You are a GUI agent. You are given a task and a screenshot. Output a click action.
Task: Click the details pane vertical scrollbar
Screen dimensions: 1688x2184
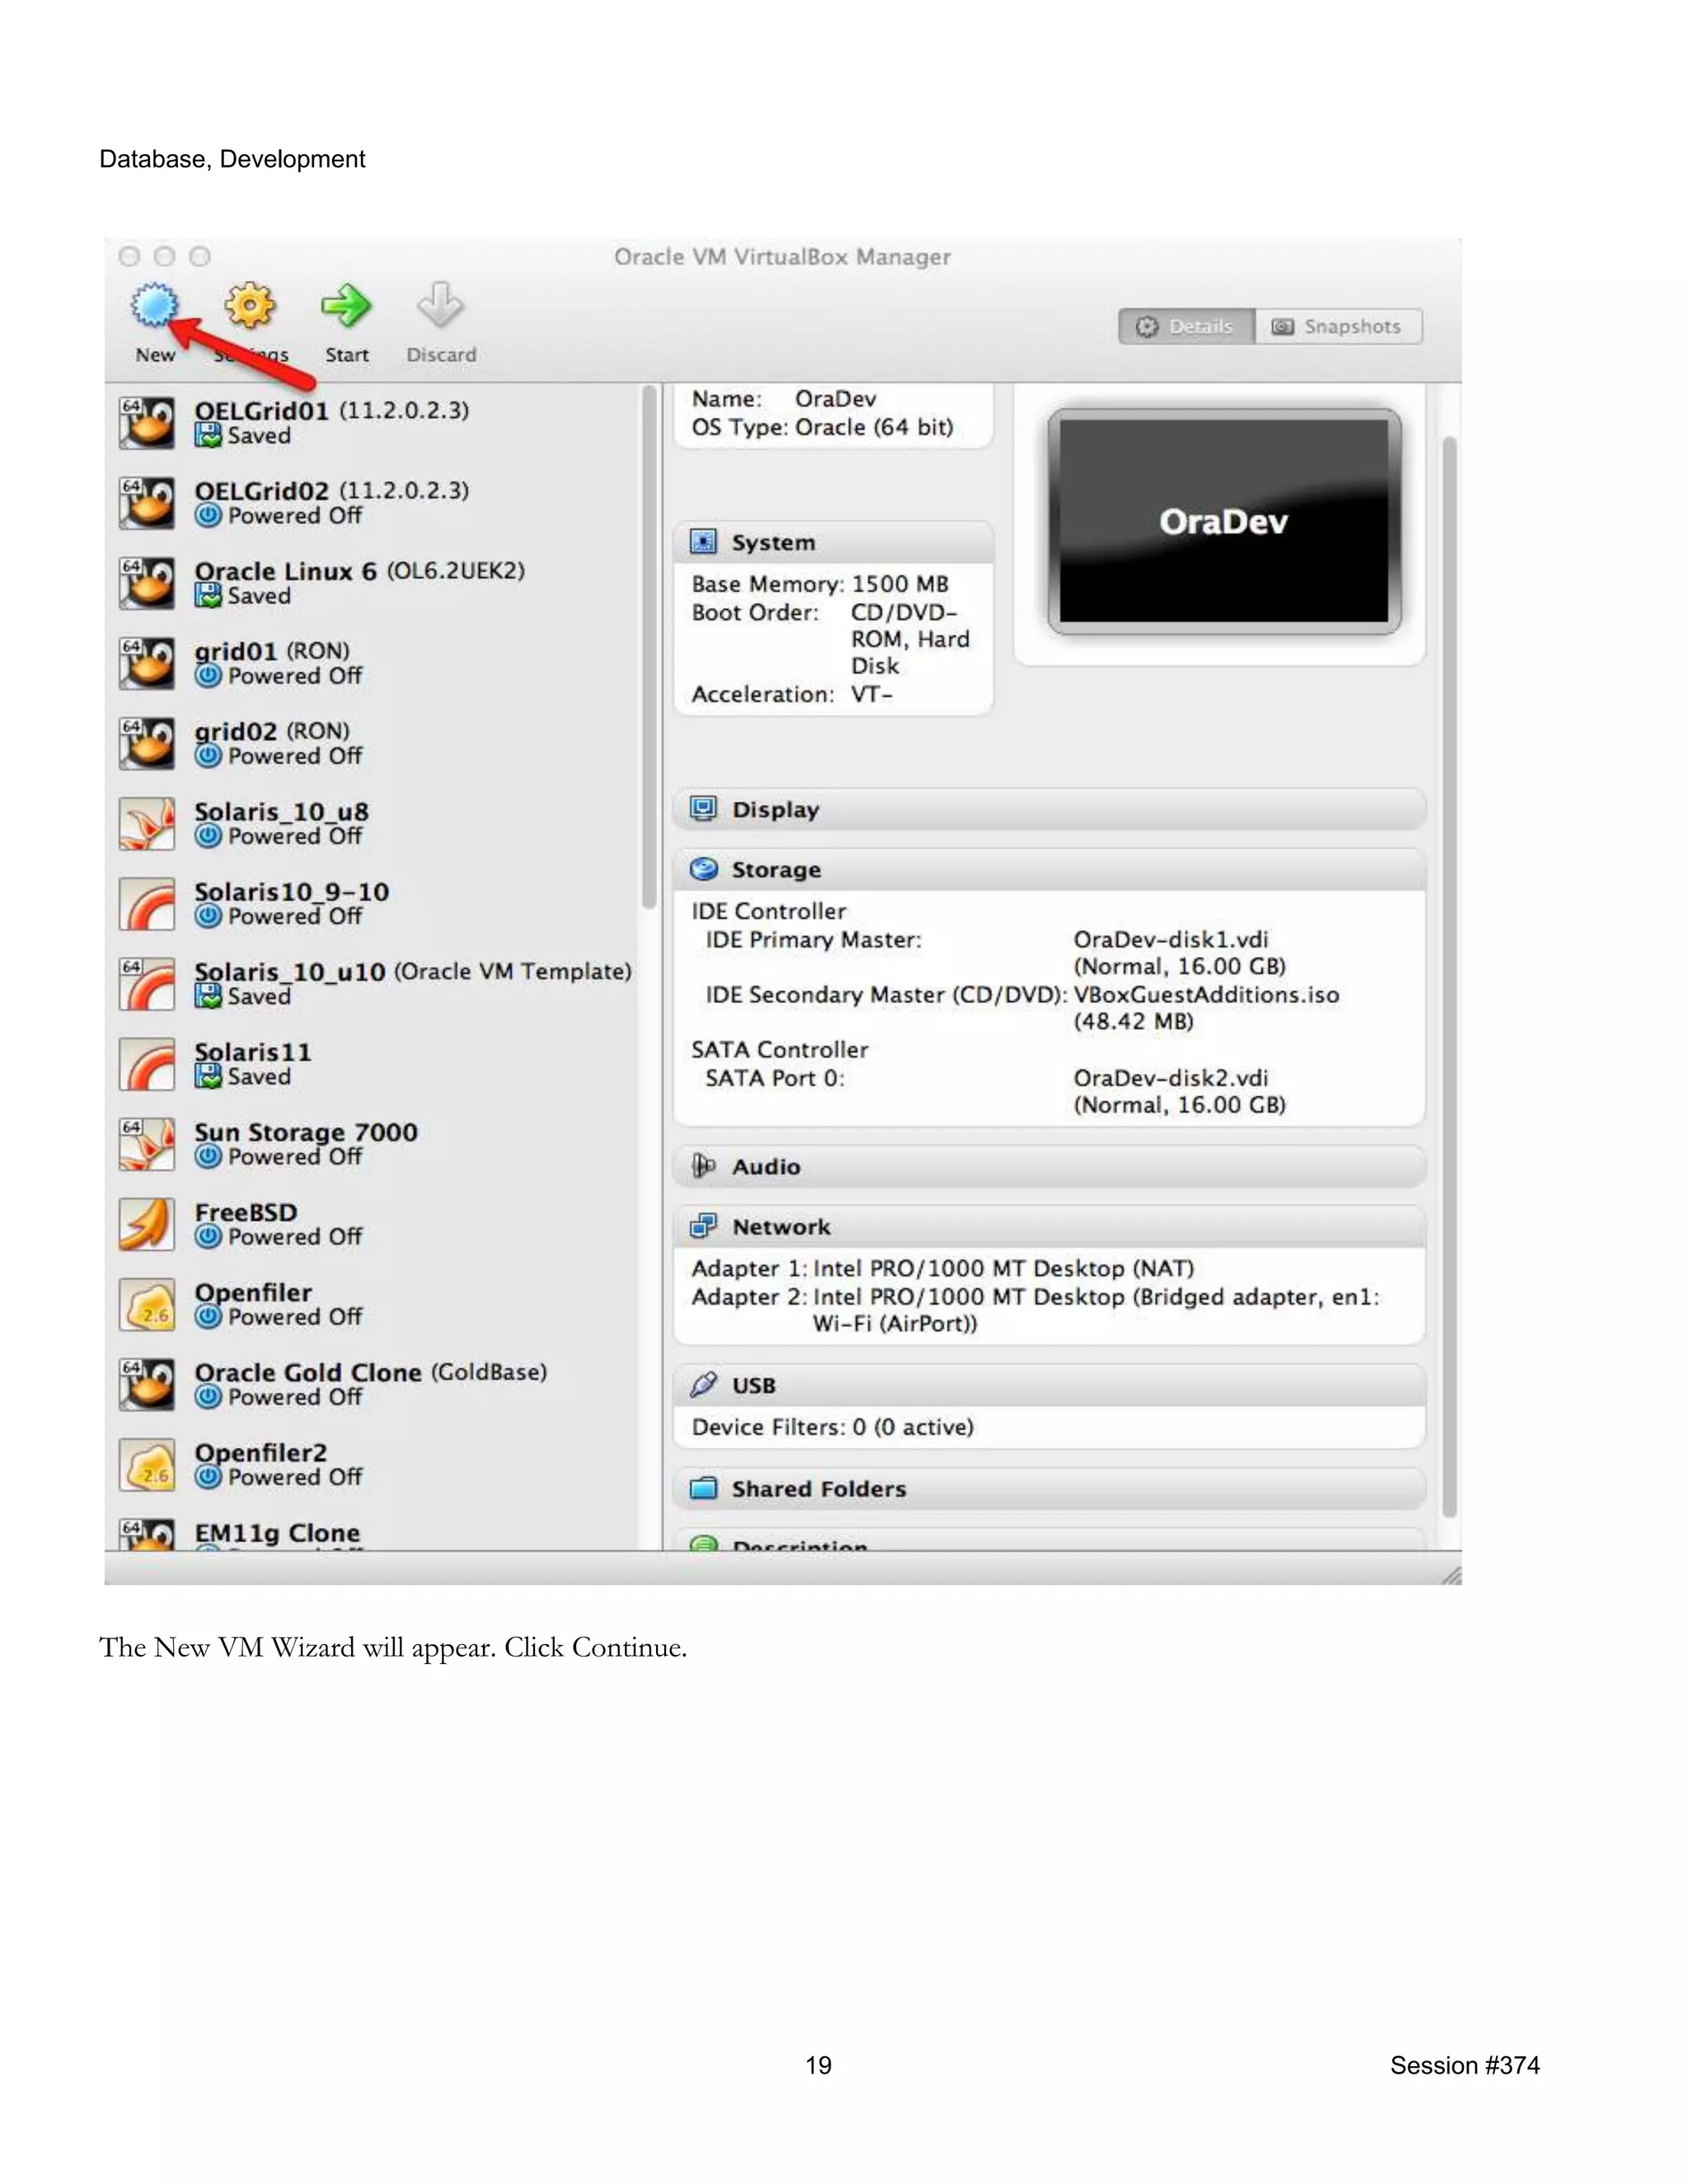[x=1449, y=978]
